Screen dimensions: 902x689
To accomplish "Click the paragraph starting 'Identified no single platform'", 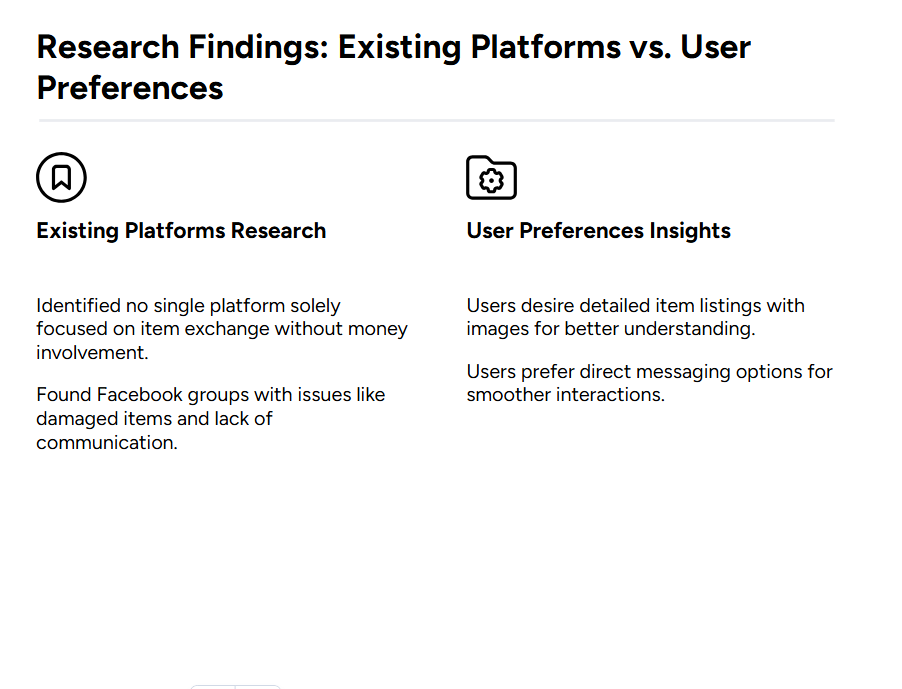I will pyautogui.click(x=222, y=329).
